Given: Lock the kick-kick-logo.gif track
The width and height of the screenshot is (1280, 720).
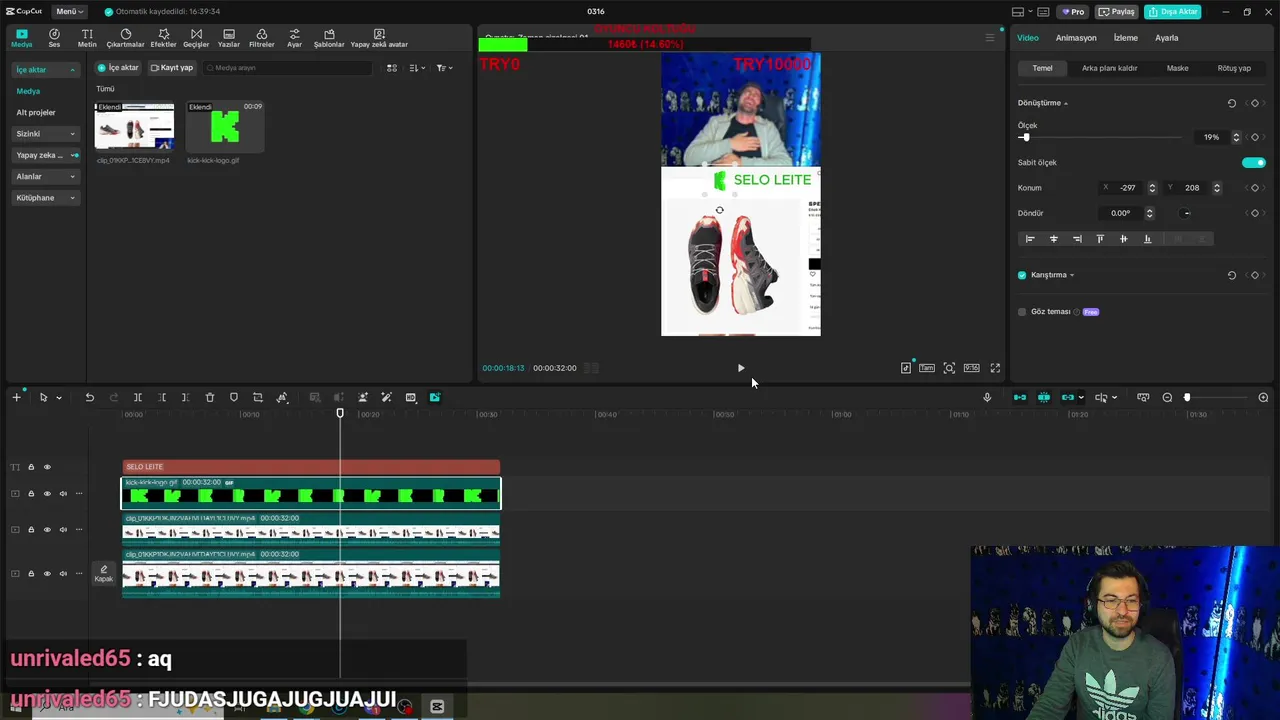Looking at the screenshot, I should click(x=31, y=493).
